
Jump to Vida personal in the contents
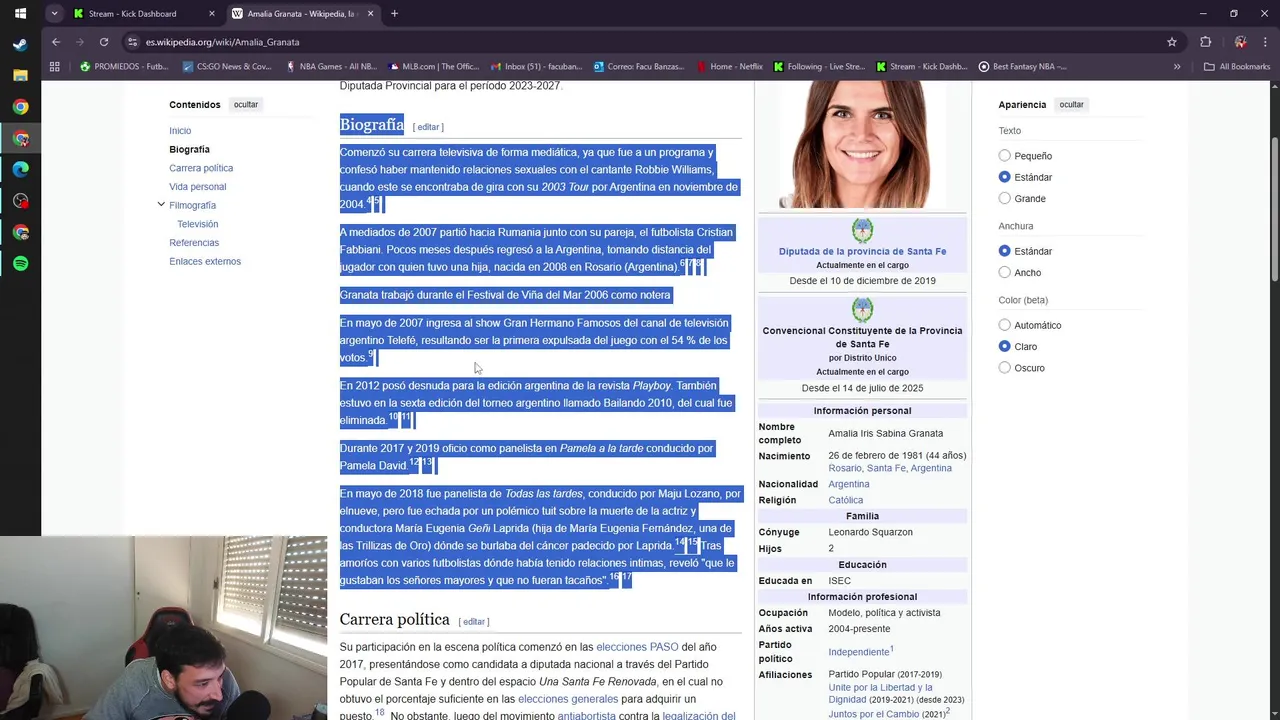click(x=198, y=187)
